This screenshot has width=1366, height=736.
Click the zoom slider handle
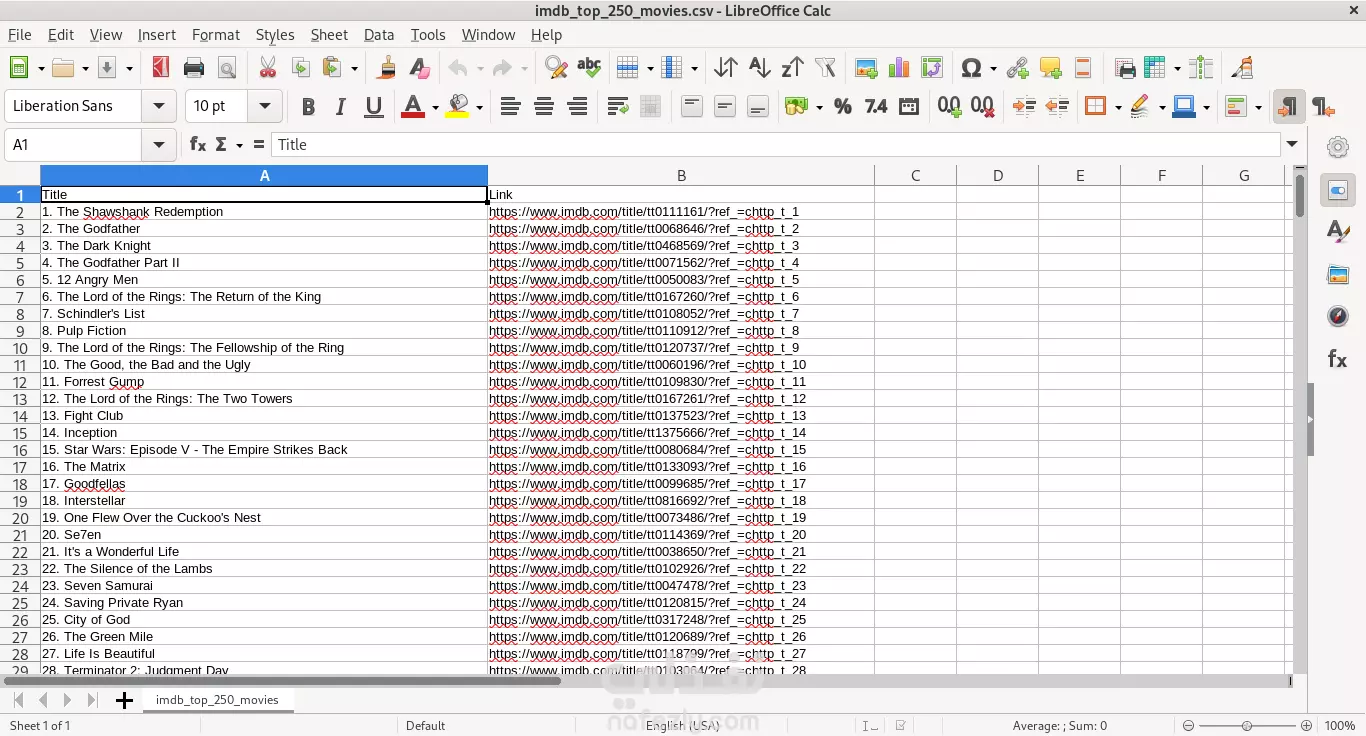tap(1247, 726)
